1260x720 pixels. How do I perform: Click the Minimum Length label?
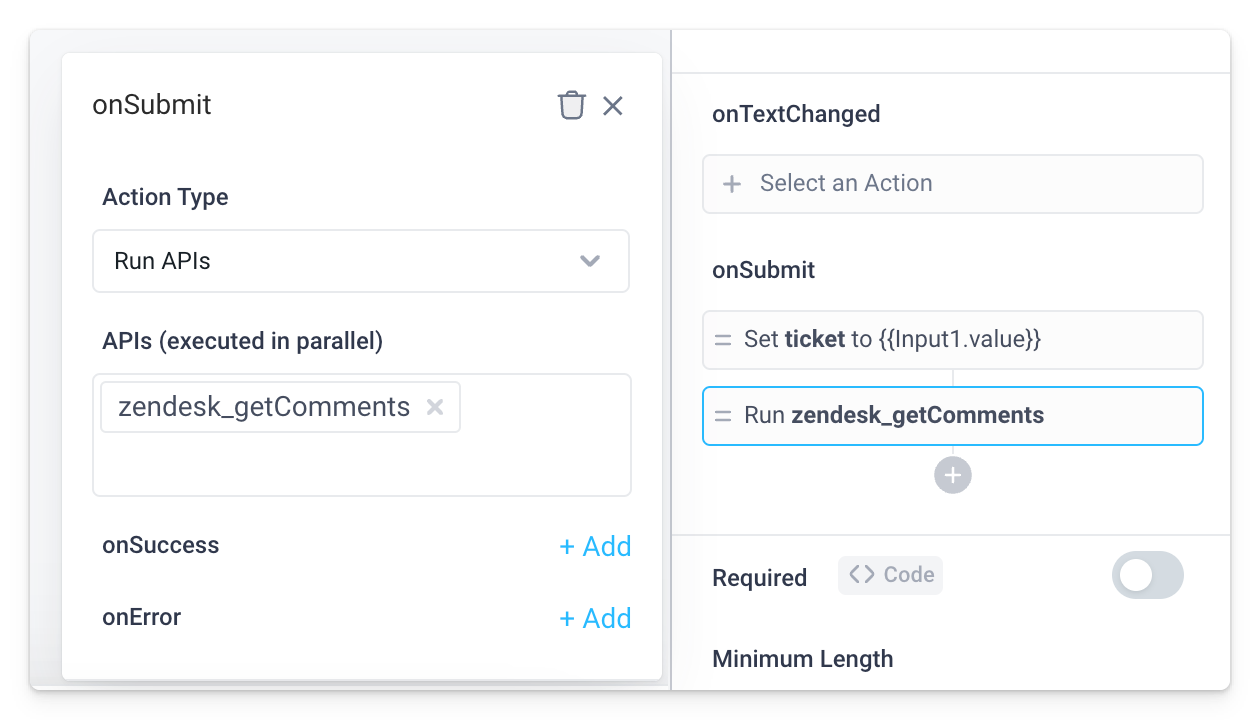(x=802, y=658)
